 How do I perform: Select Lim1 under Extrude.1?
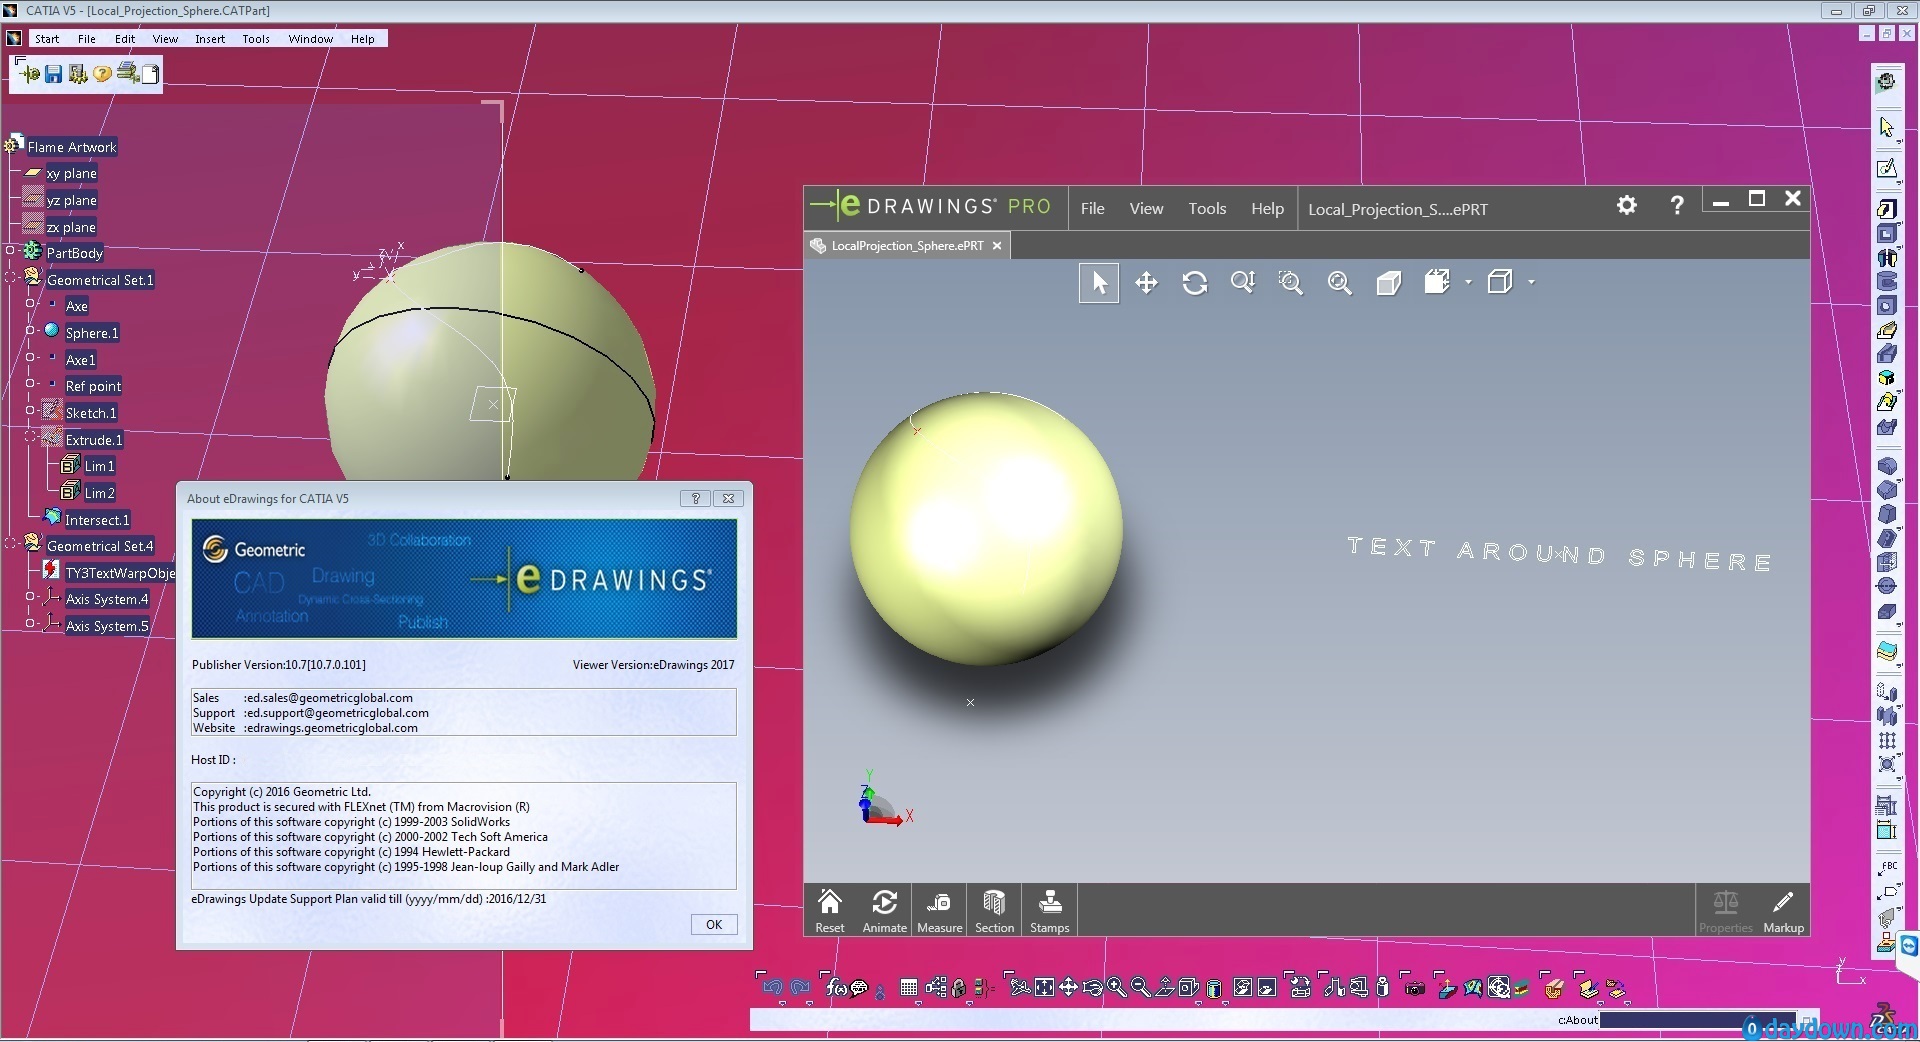coord(99,466)
